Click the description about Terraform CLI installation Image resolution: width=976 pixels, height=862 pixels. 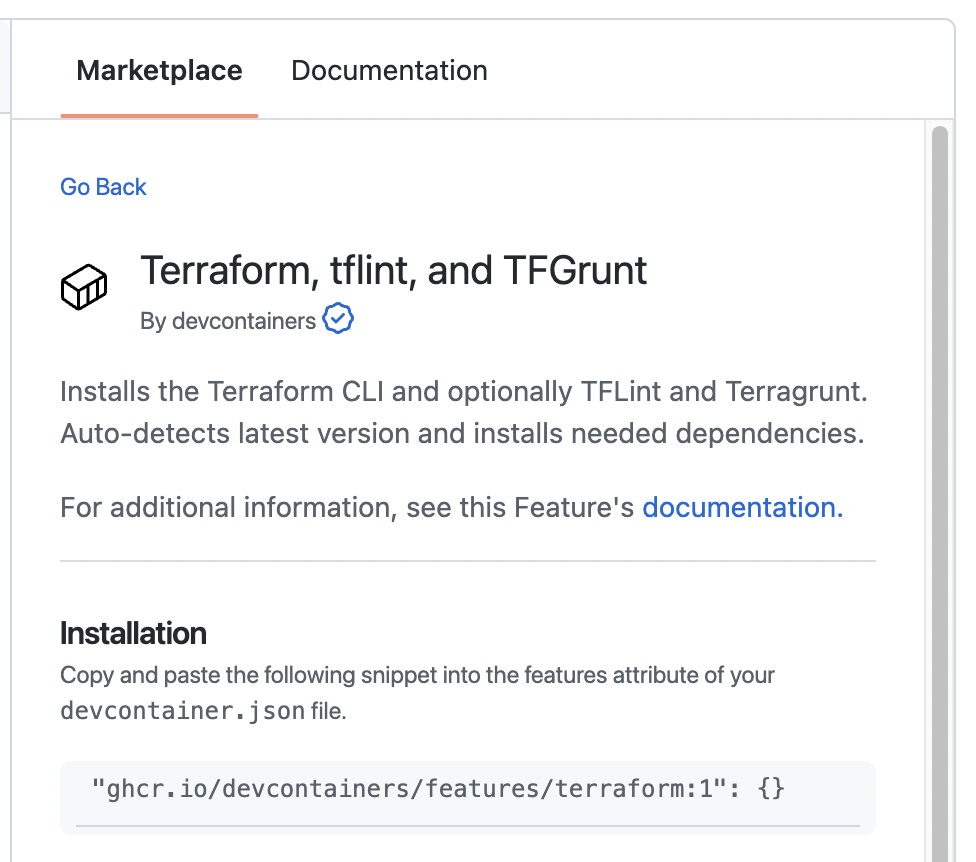(x=463, y=412)
